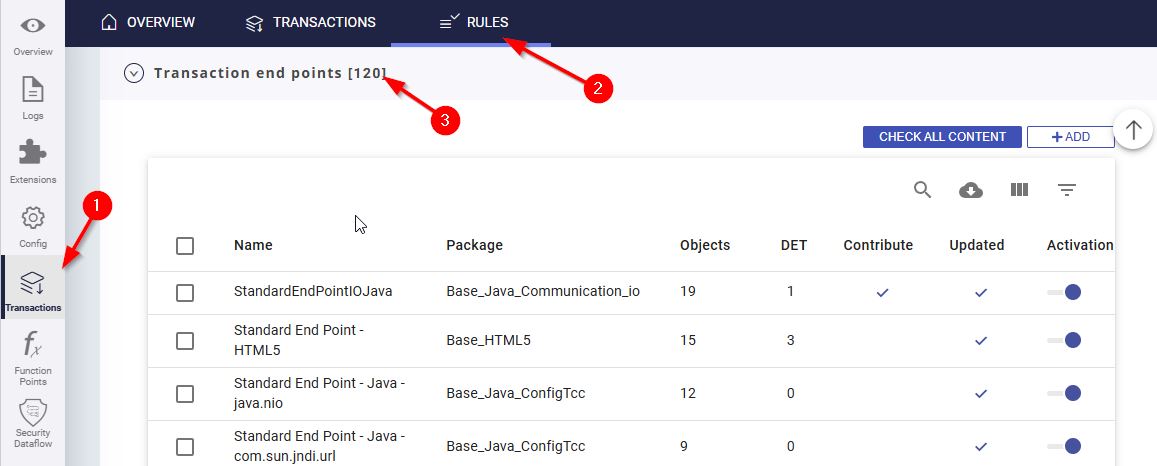
Task: Tick the select-all checkbox in header row
Action: [185, 245]
